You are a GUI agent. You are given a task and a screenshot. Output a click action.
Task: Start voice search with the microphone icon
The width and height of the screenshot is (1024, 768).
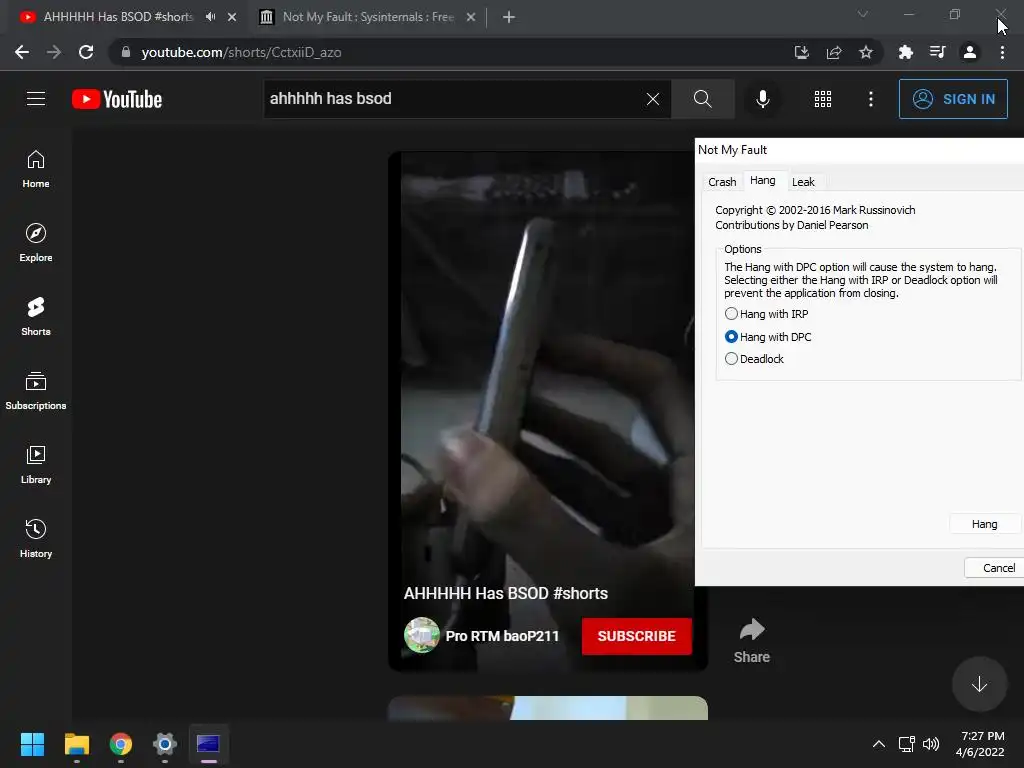point(762,99)
